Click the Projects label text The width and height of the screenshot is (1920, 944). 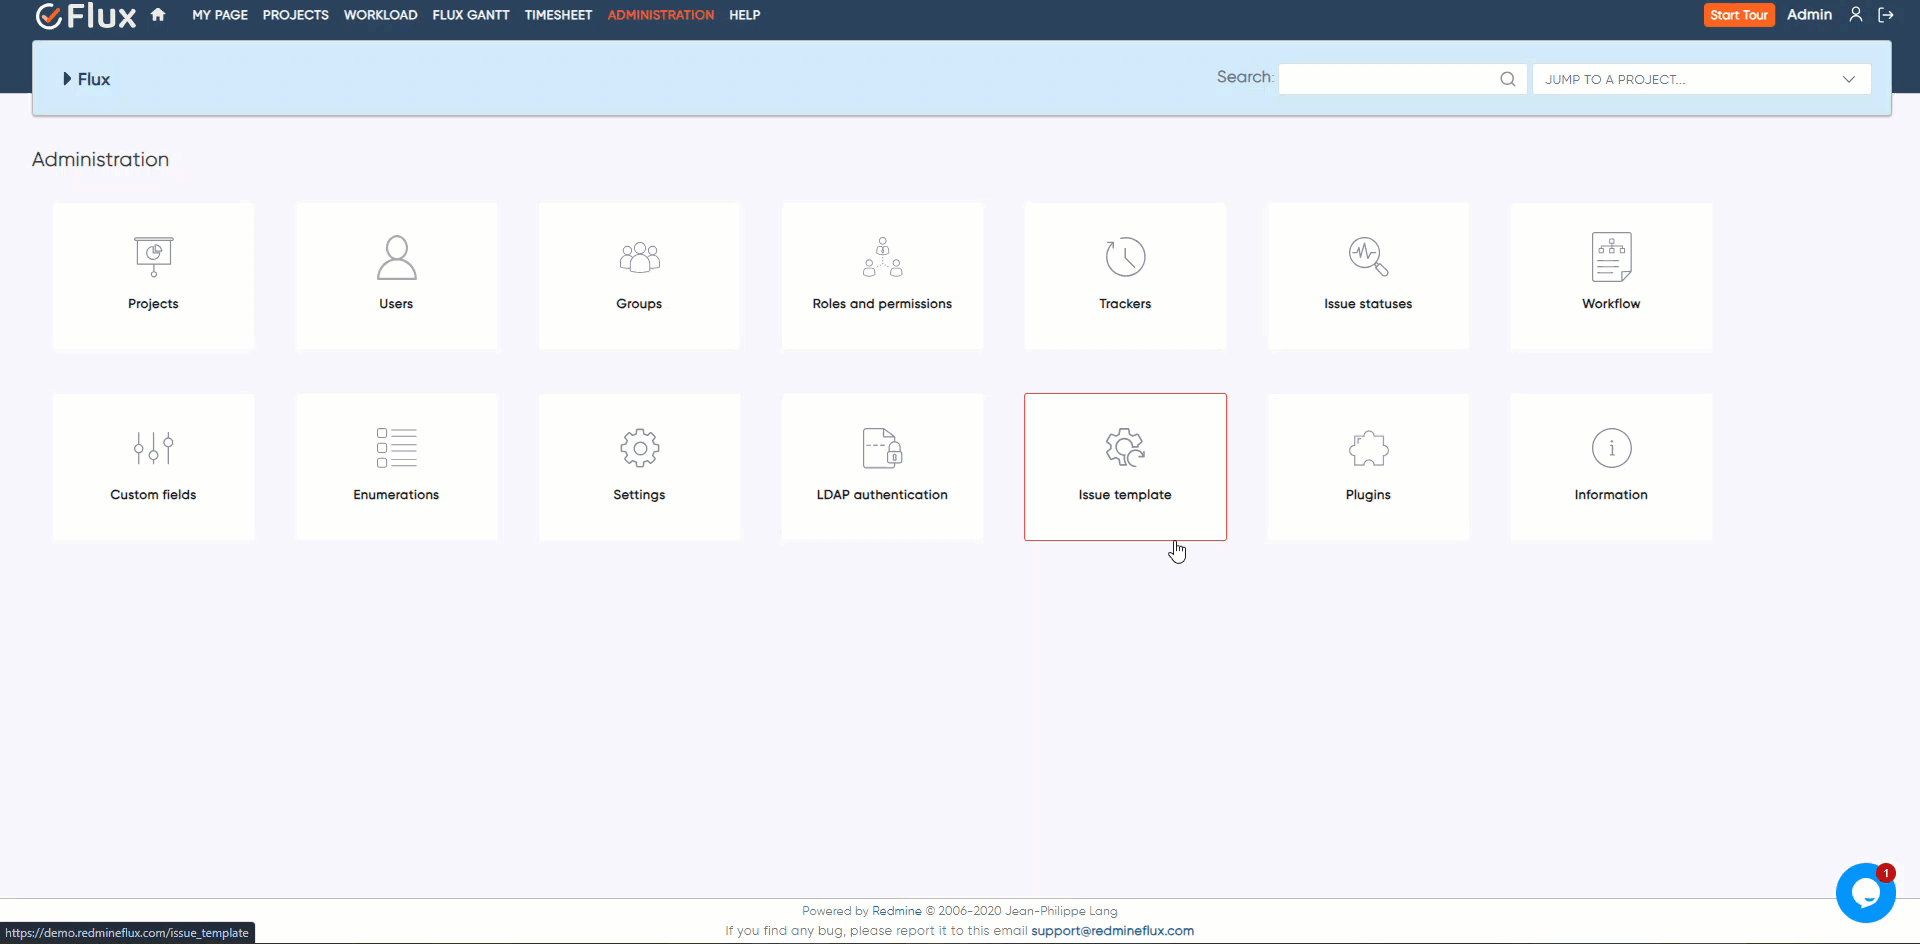coord(153,304)
